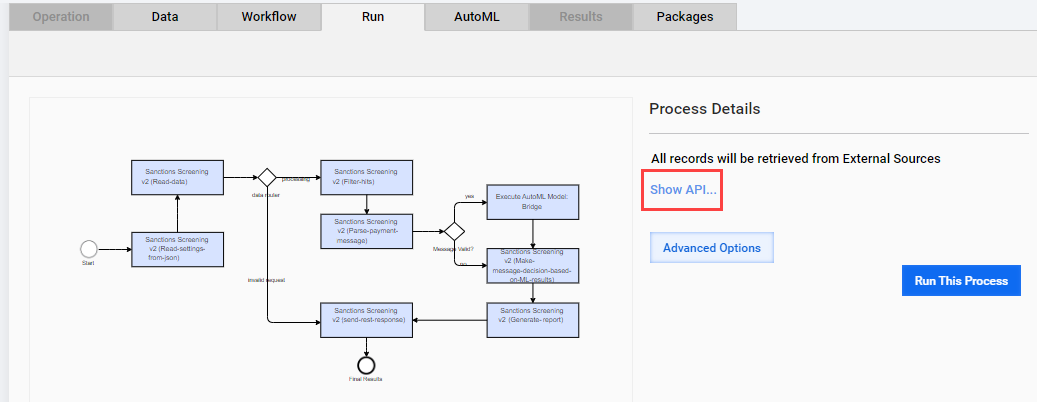Select the Final Results end circle
The height and width of the screenshot is (402, 1037).
click(x=366, y=365)
